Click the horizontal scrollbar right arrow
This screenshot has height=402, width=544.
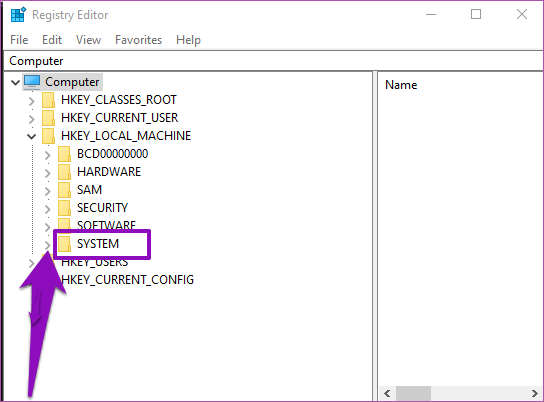[x=534, y=394]
